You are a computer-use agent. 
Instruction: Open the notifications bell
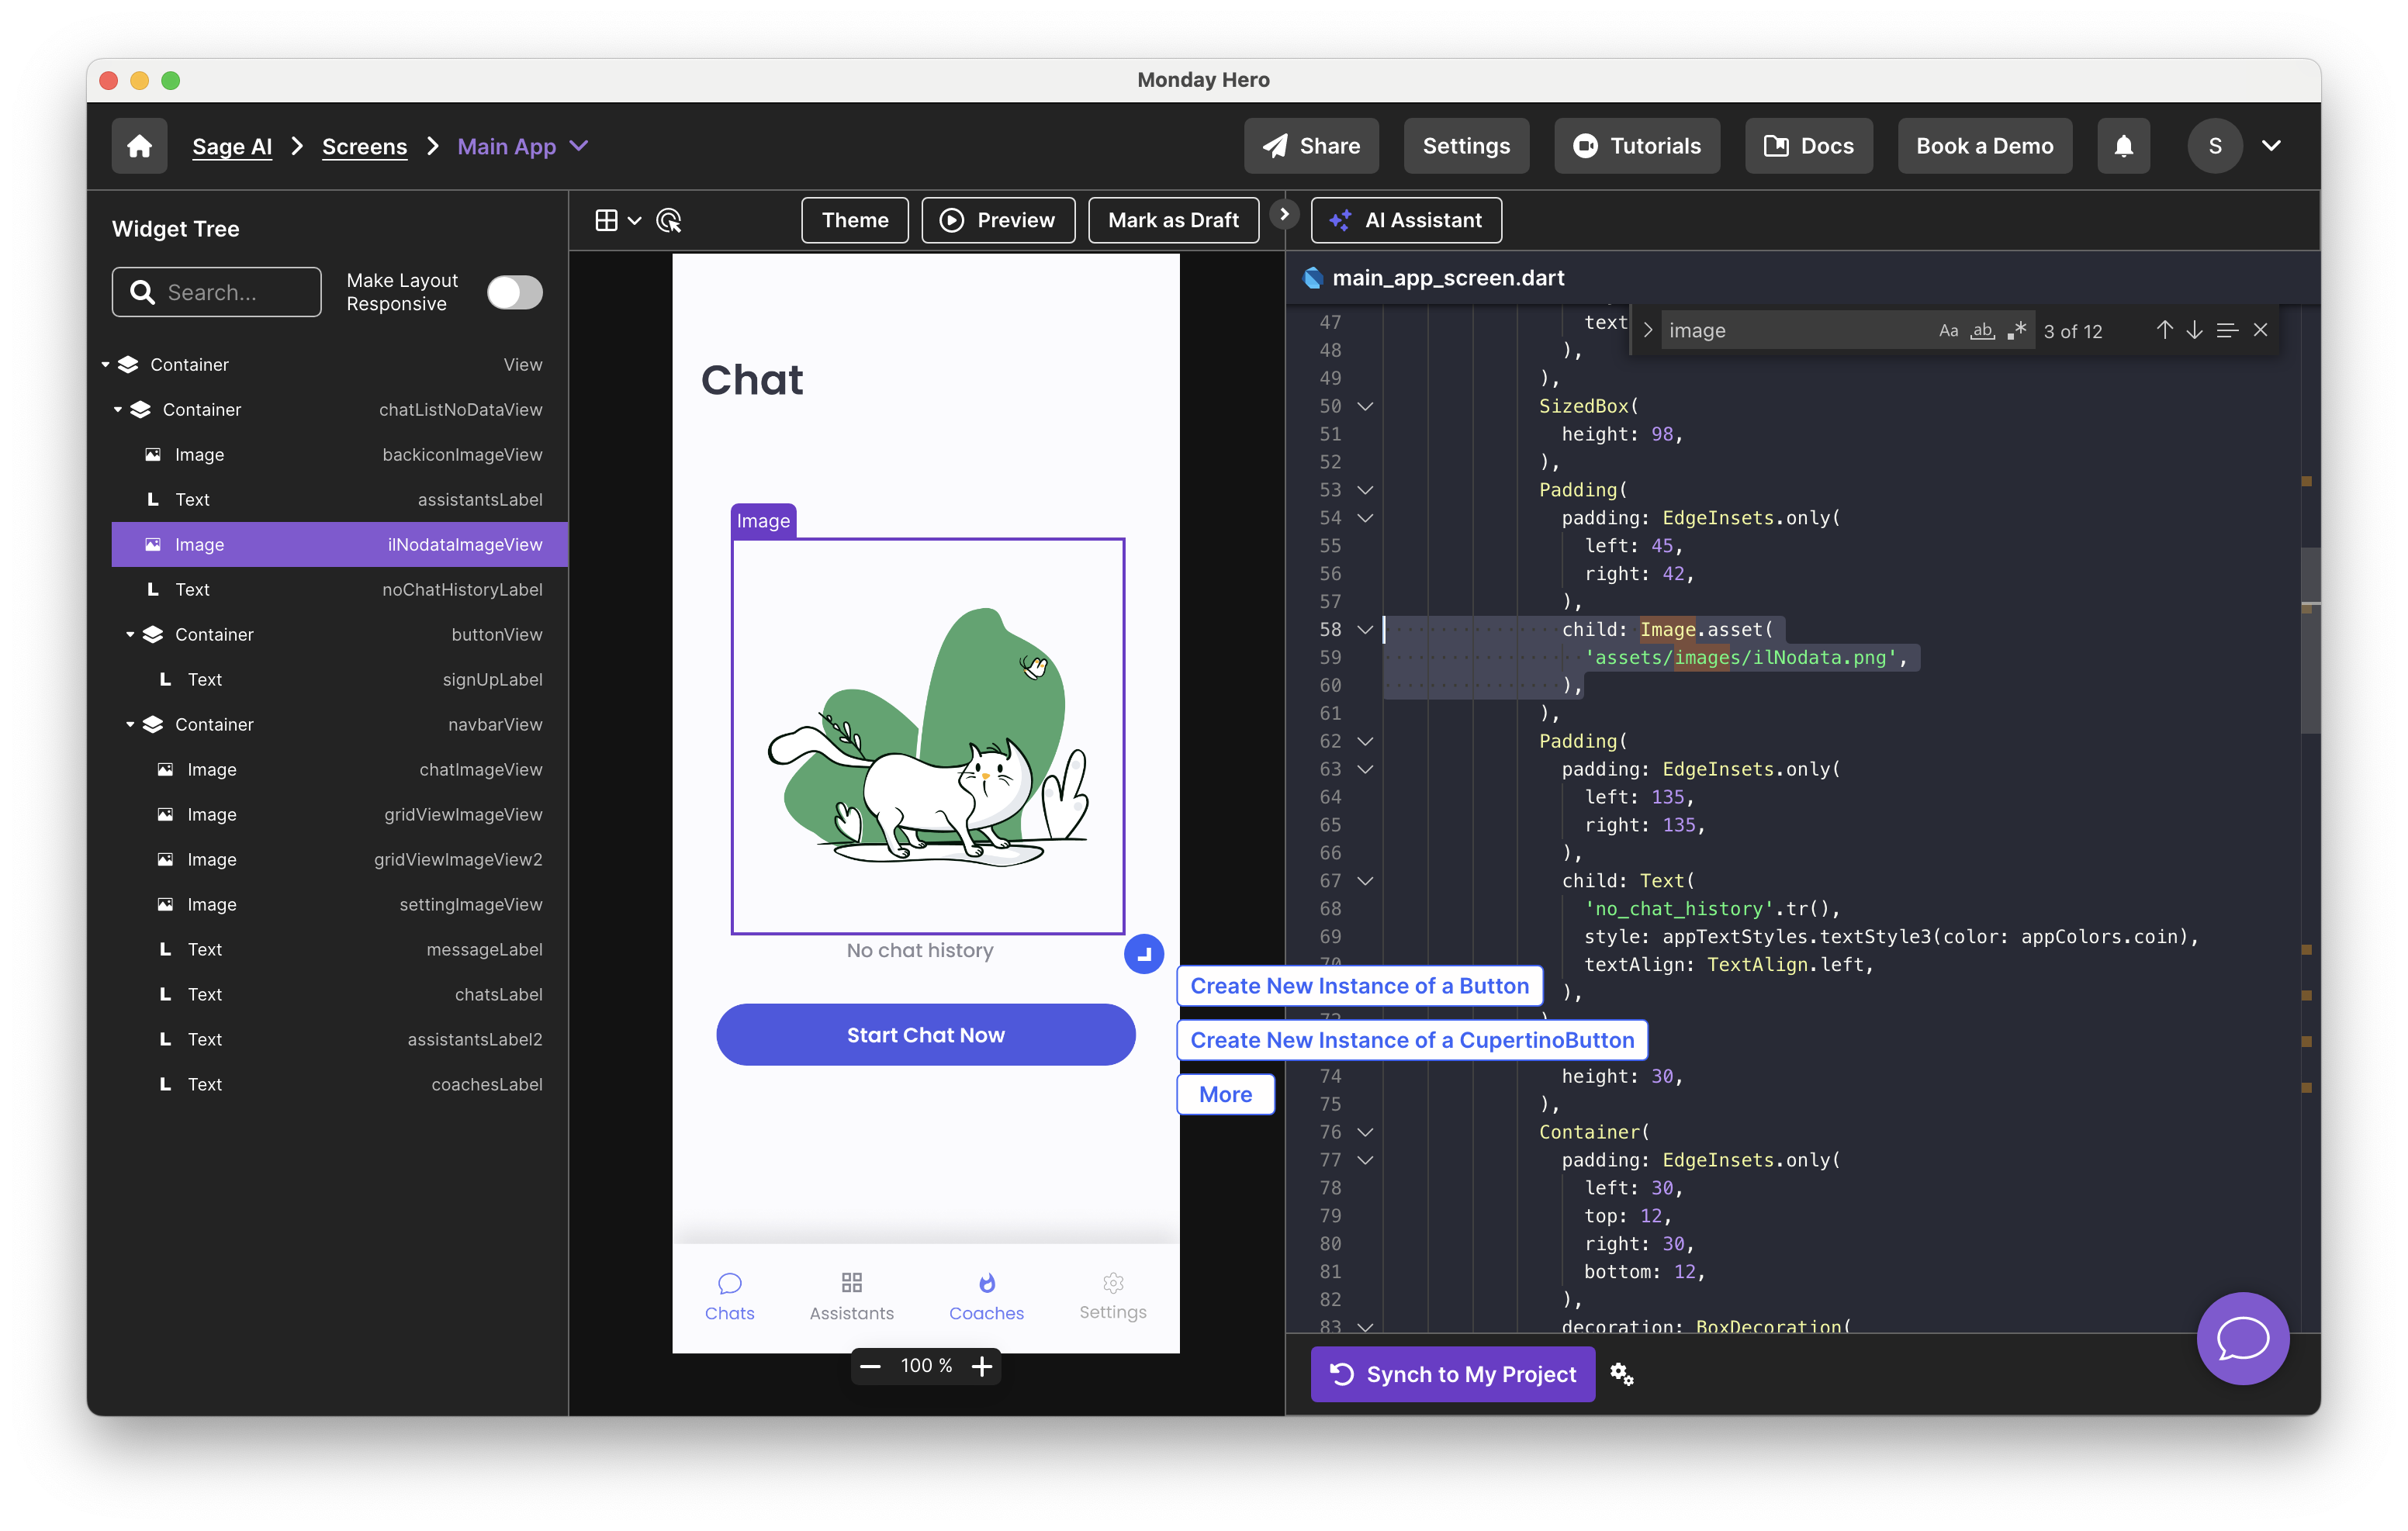point(2123,146)
